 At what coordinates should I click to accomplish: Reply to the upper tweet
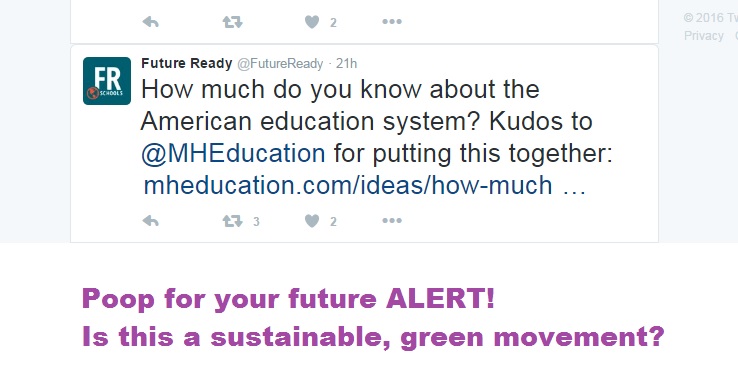(x=151, y=22)
